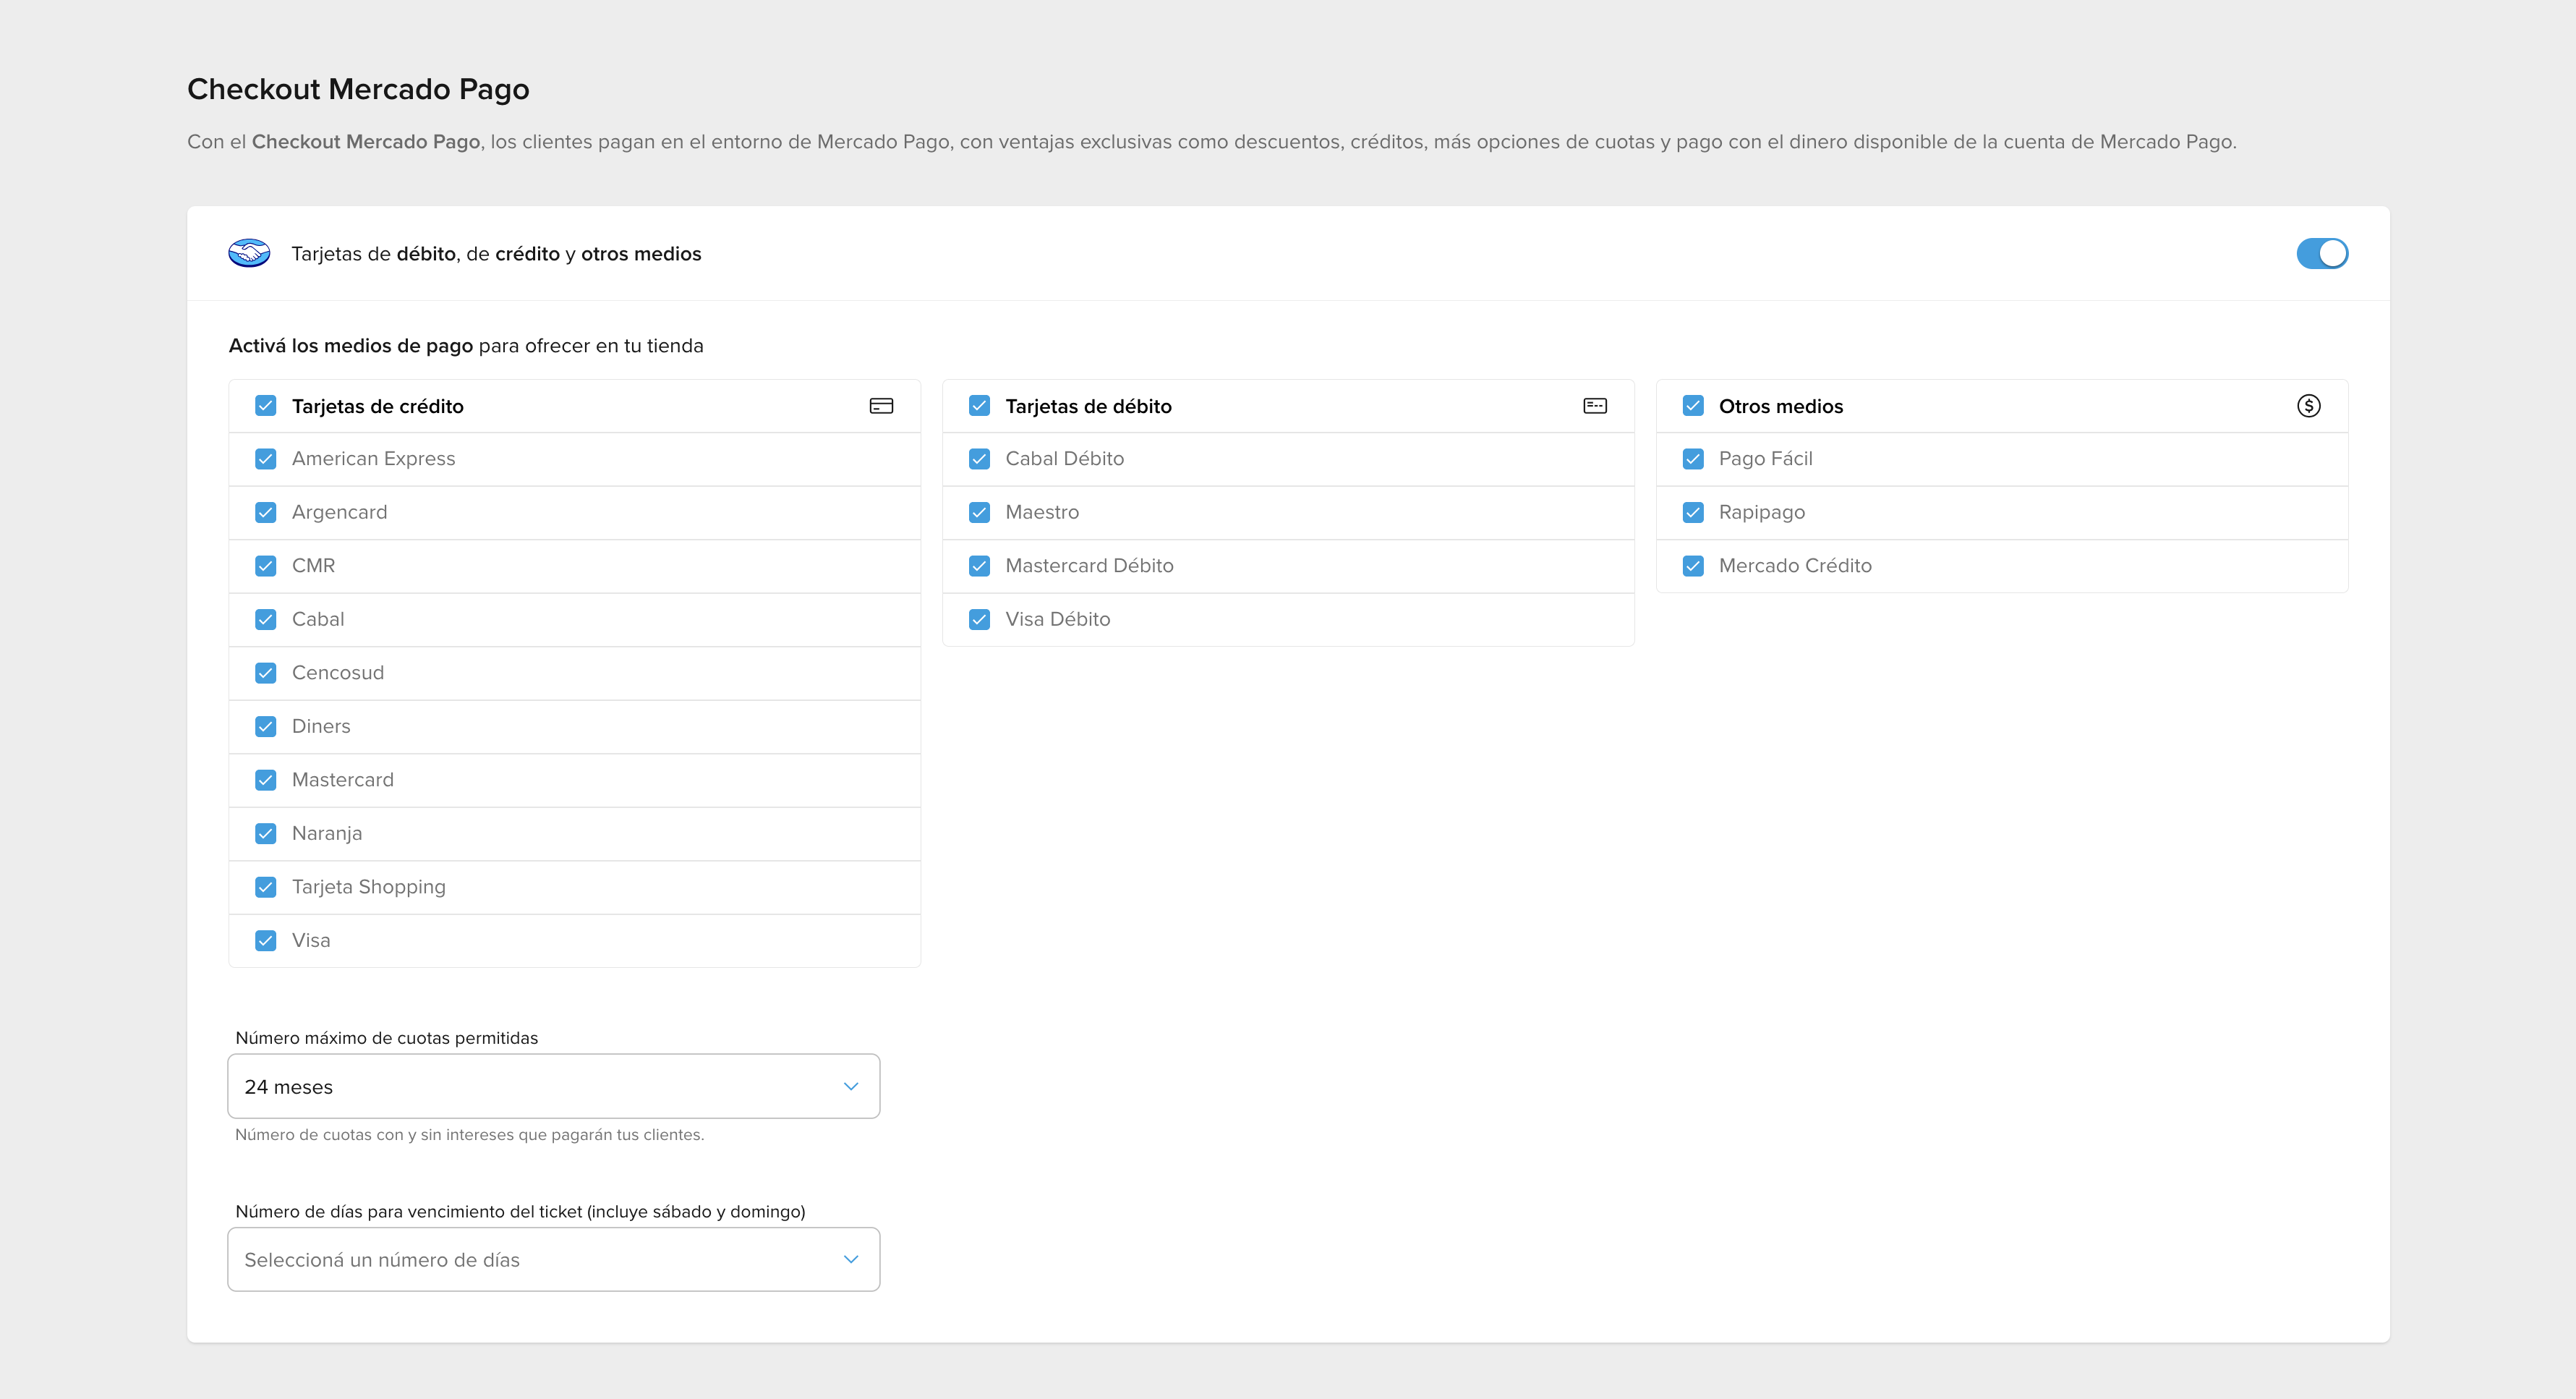Screen dimensions: 2576x1399
Task: Uncheck Maestro debit card
Action: (x=979, y=513)
